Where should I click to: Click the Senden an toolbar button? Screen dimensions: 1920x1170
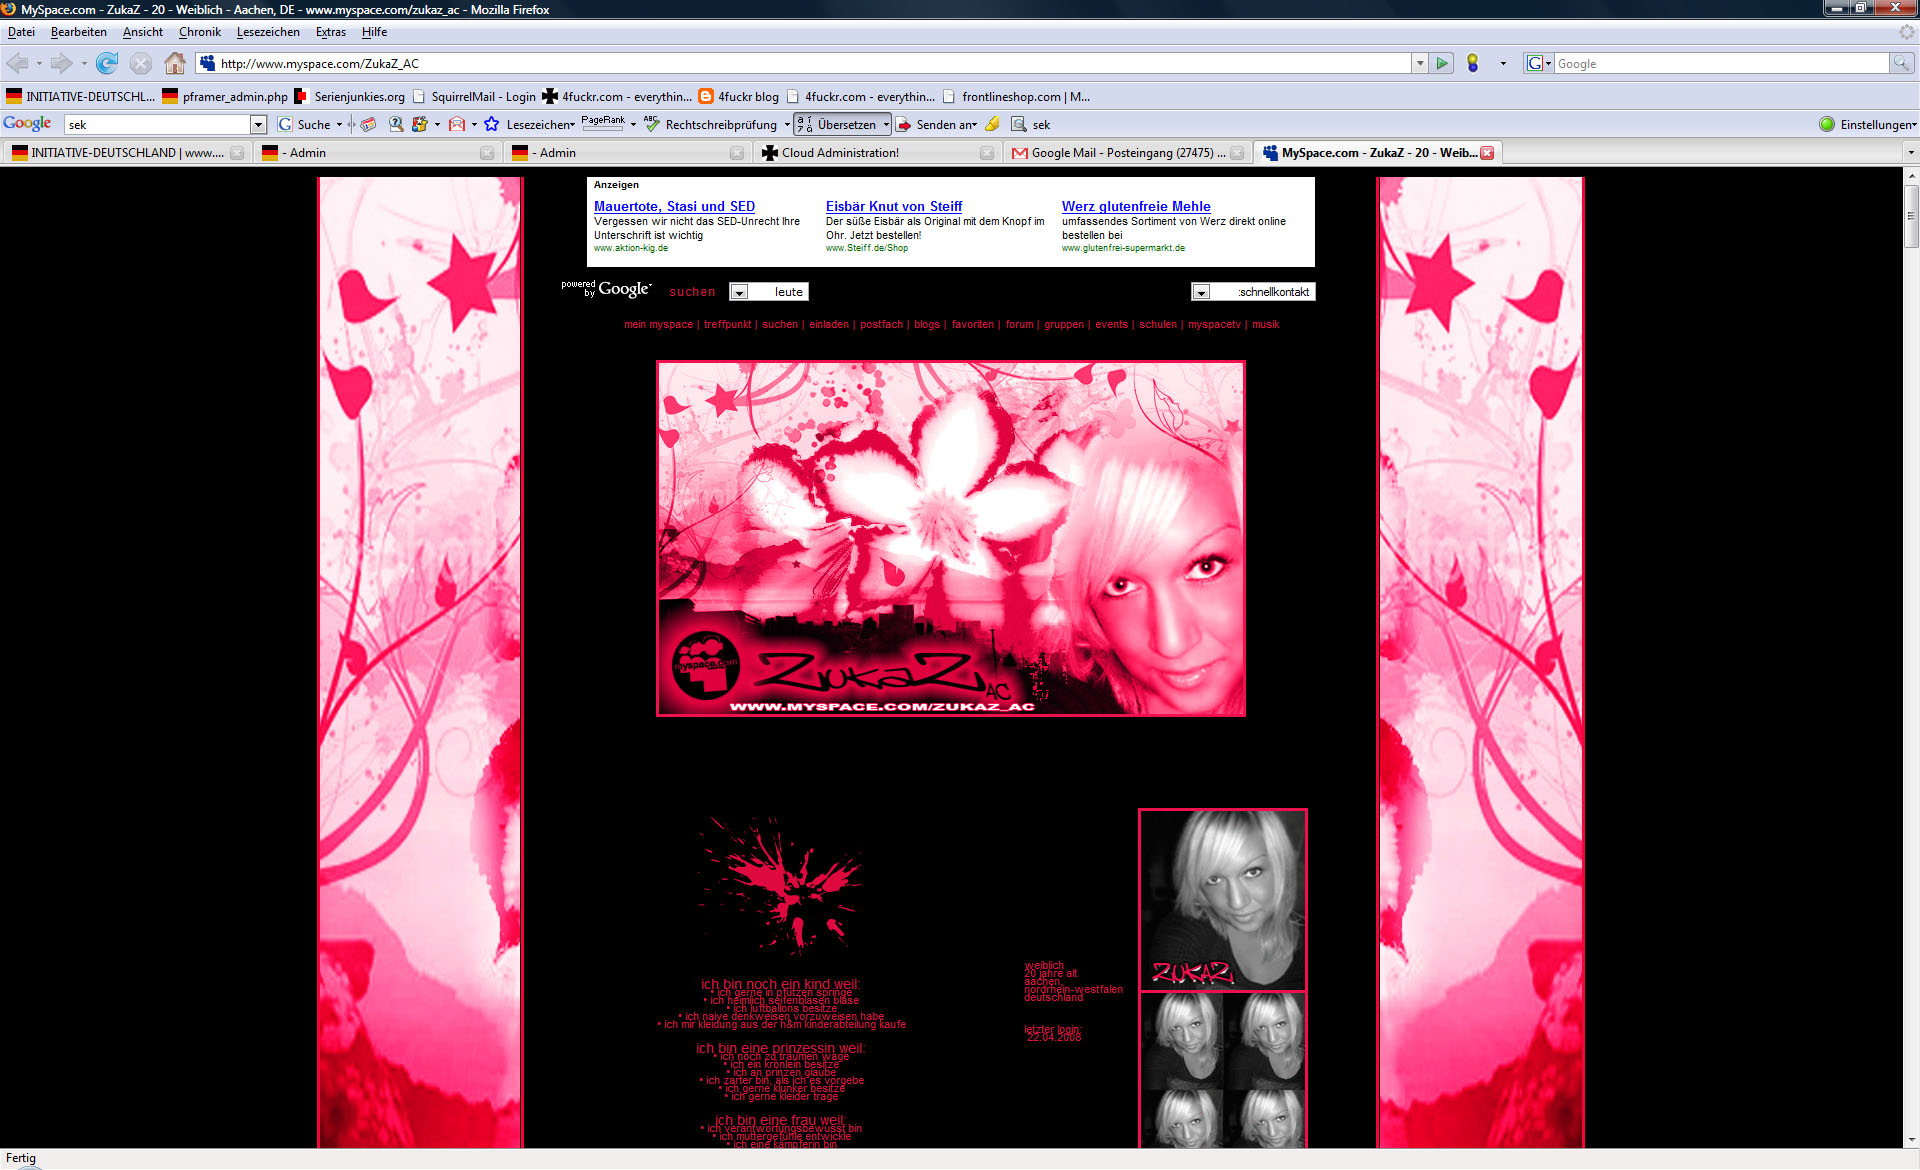pos(936,124)
